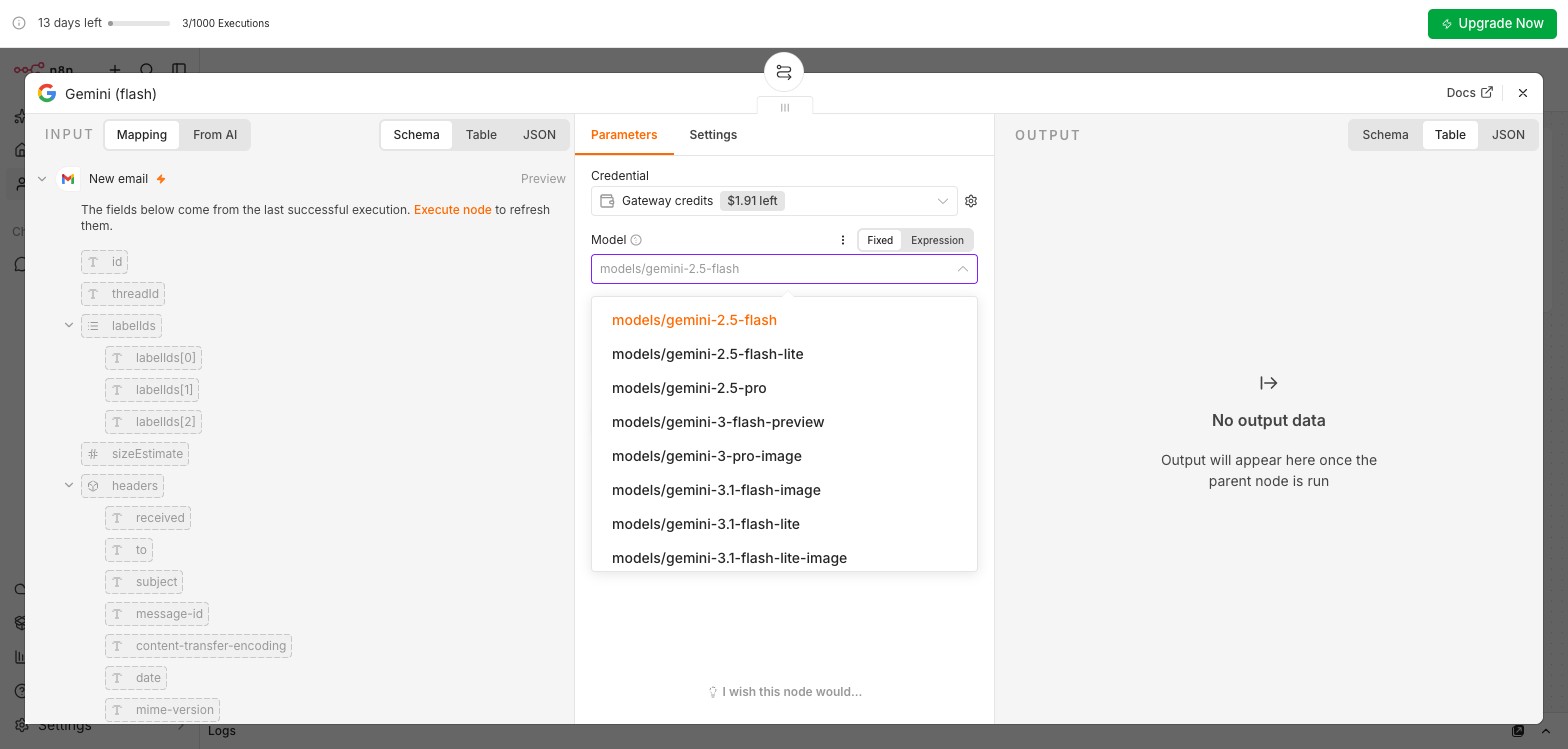The image size is (1568, 749).
Task: Collapse the New email input section
Action: tap(42, 179)
